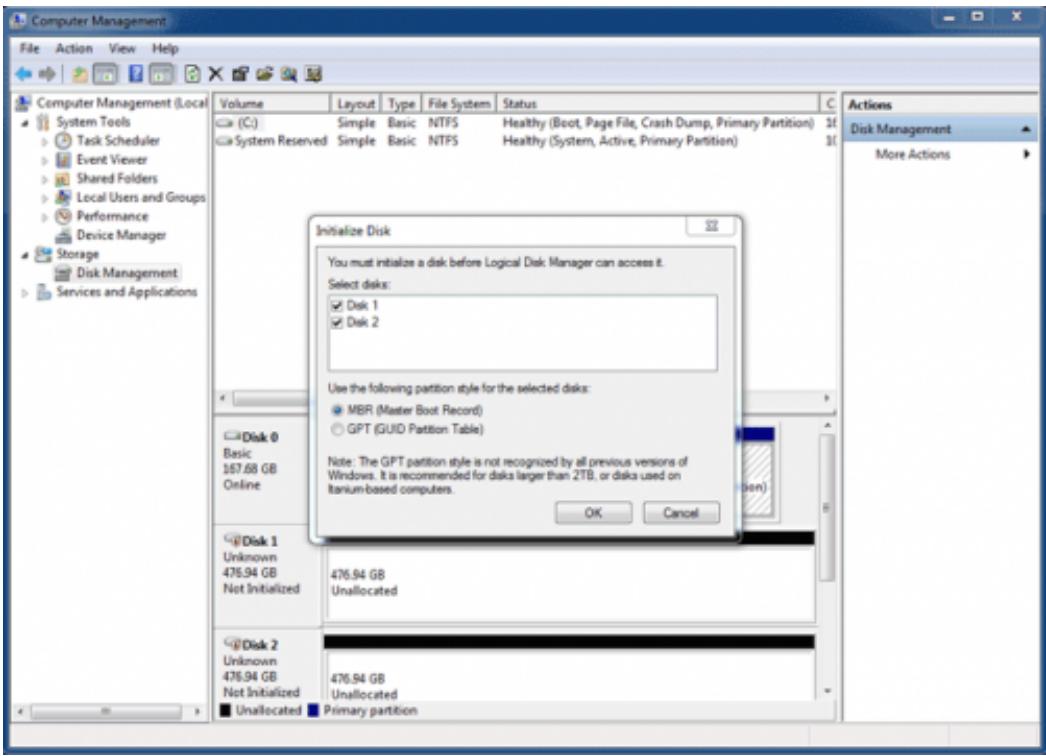The height and width of the screenshot is (756, 1046).
Task: Expand Local Users and Groups arrow
Action: 45,198
